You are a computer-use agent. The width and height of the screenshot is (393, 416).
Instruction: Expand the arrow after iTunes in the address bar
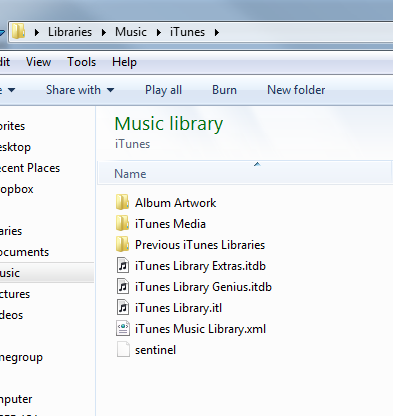tap(217, 32)
